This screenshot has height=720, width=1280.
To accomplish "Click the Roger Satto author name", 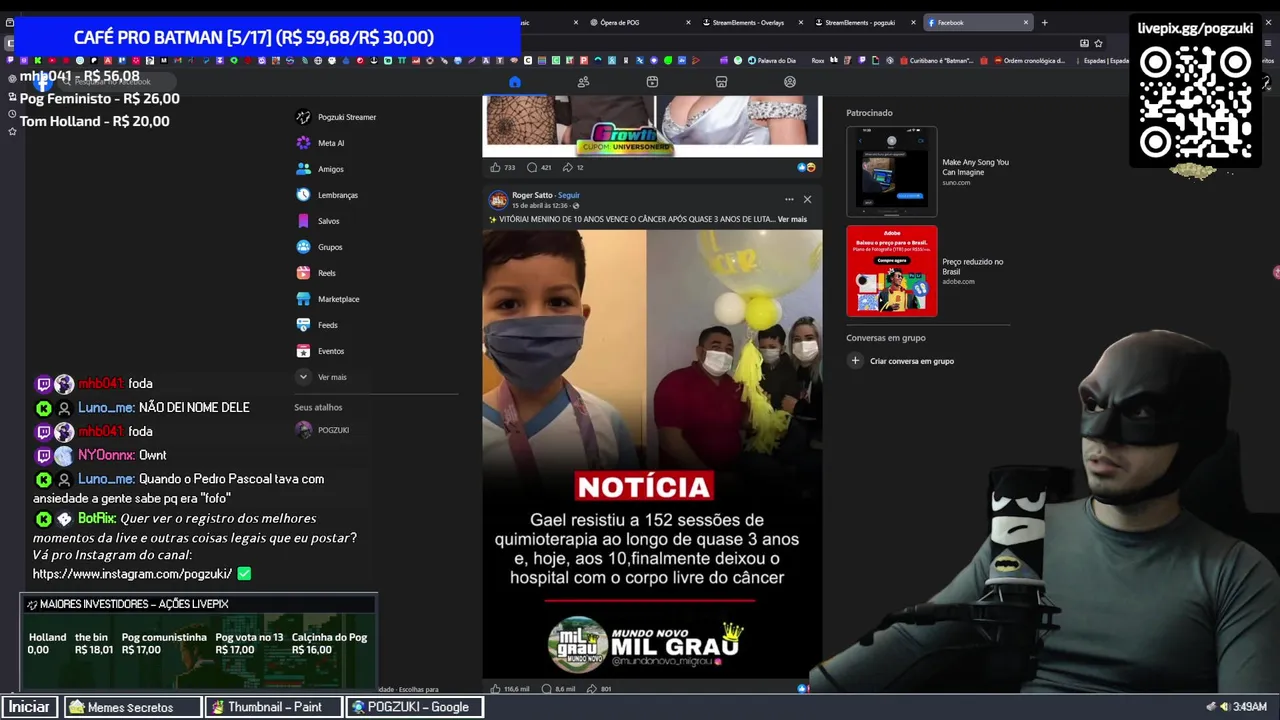I will pos(532,195).
